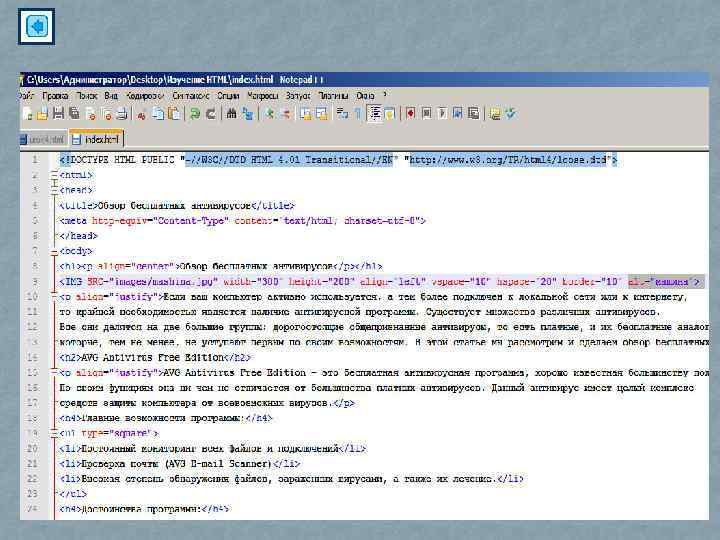Click the Close document toolbar icon
Image resolution: width=720 pixels, height=540 pixels.
90,113
